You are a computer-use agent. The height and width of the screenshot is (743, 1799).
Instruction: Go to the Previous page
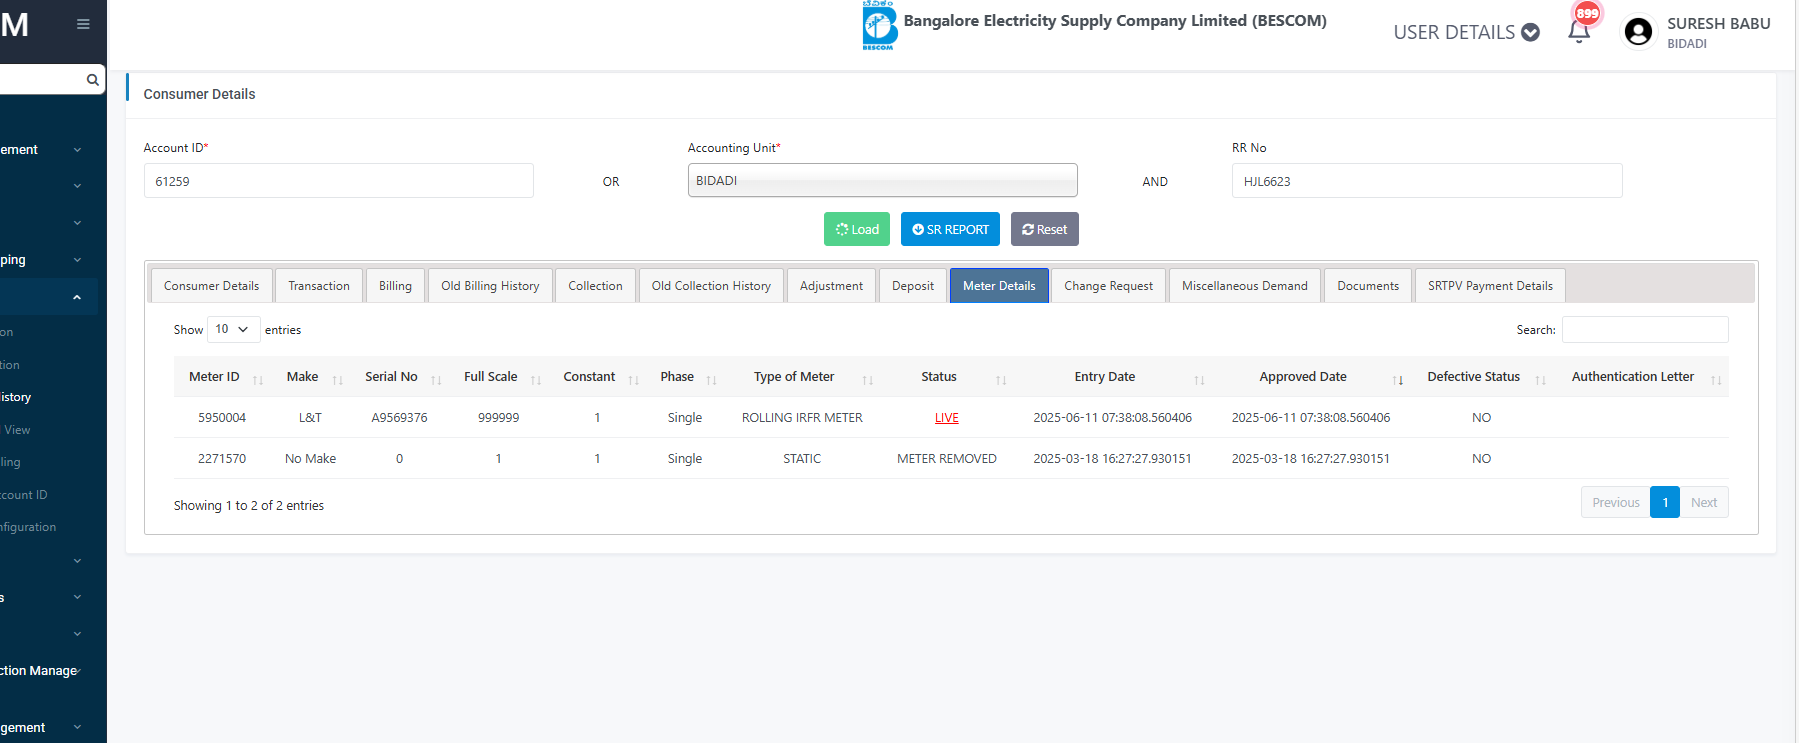pos(1615,502)
